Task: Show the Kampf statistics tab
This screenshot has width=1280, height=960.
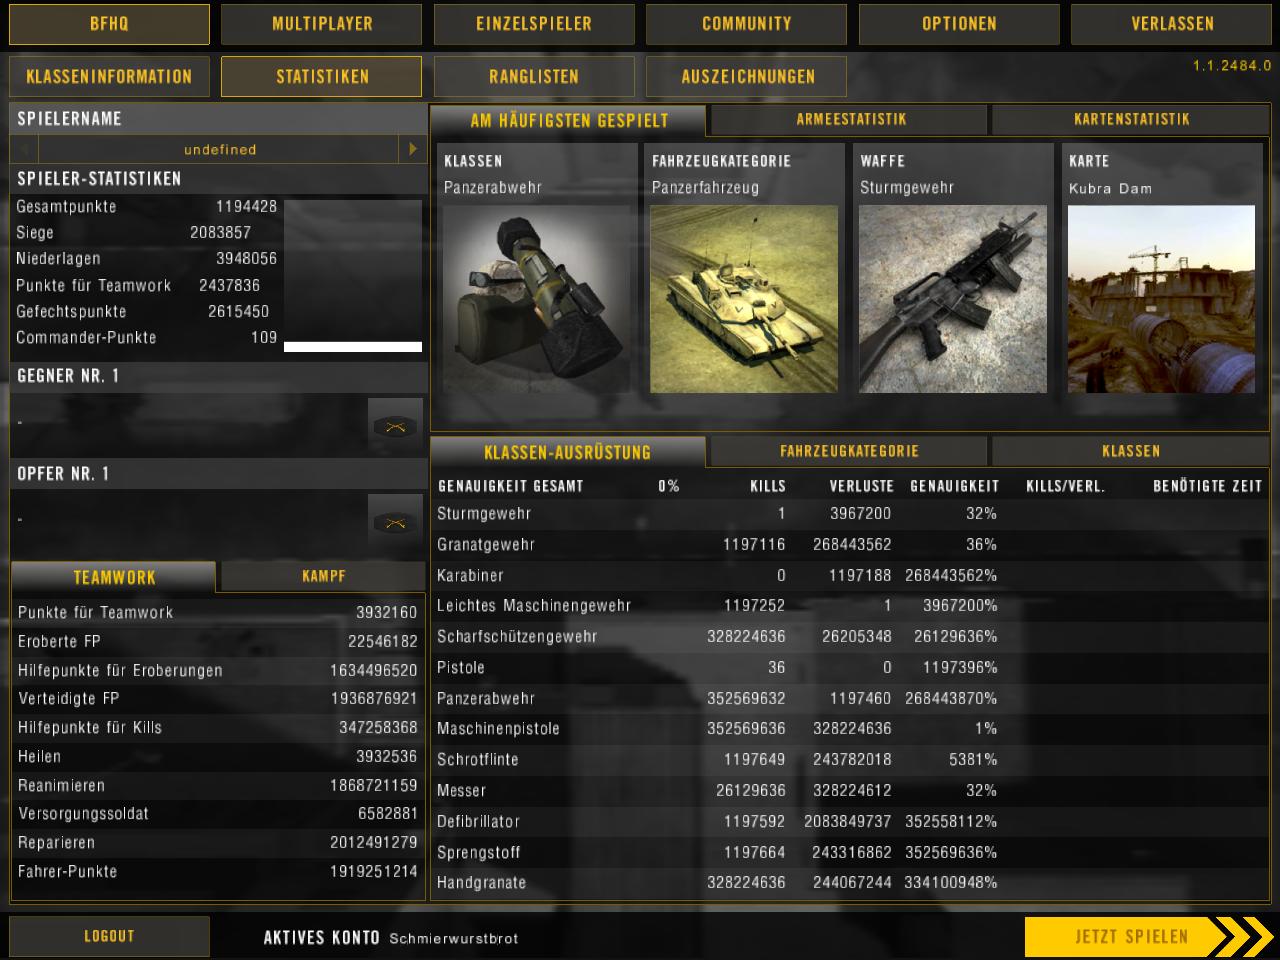Action: 323,576
